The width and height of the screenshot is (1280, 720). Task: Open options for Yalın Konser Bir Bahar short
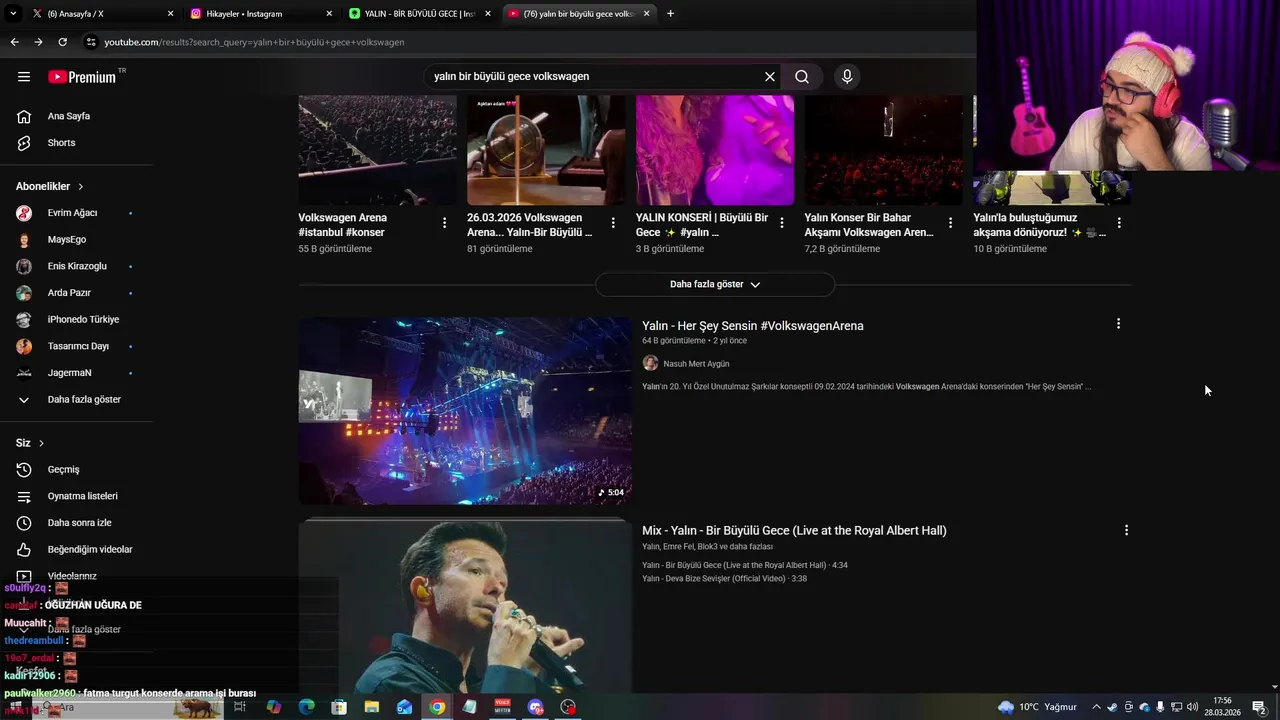[950, 223]
